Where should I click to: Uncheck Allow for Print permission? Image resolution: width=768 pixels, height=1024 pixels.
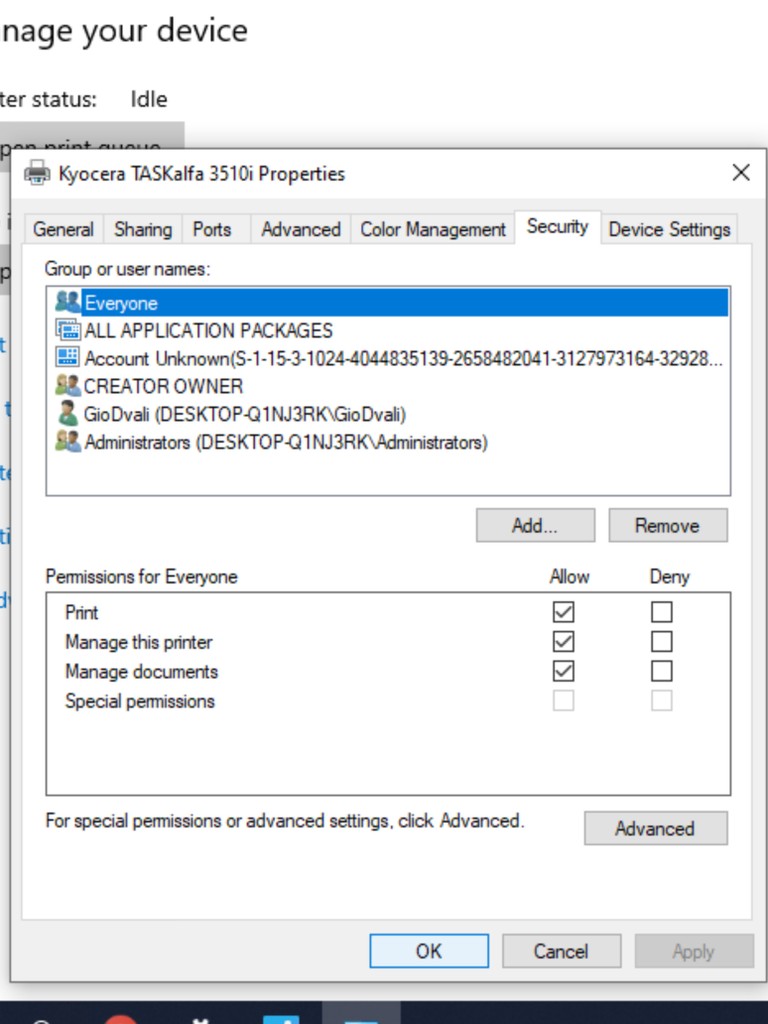(x=563, y=612)
